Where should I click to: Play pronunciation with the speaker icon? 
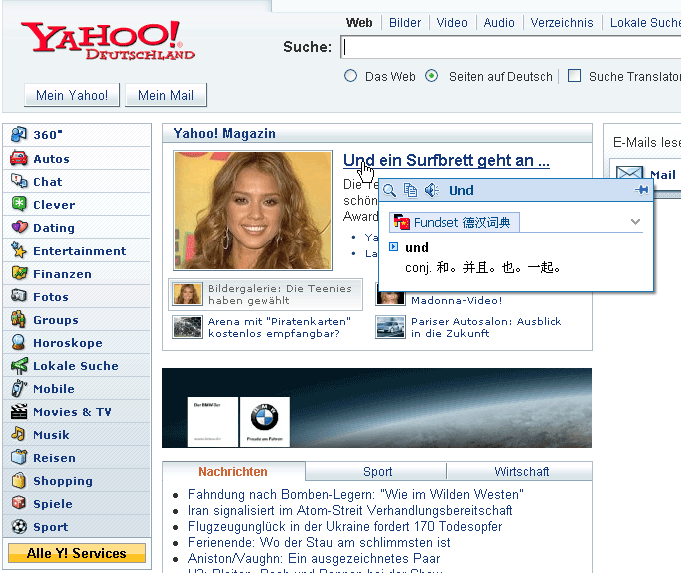[x=432, y=190]
